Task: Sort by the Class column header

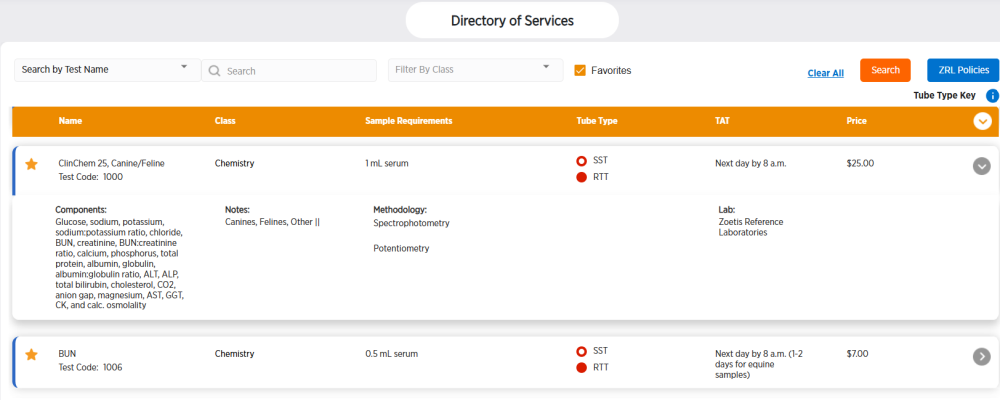Action: 225,121
